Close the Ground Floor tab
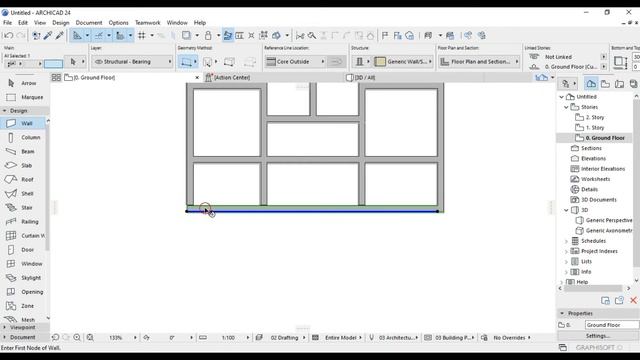The width and height of the screenshot is (640, 360). [197, 78]
